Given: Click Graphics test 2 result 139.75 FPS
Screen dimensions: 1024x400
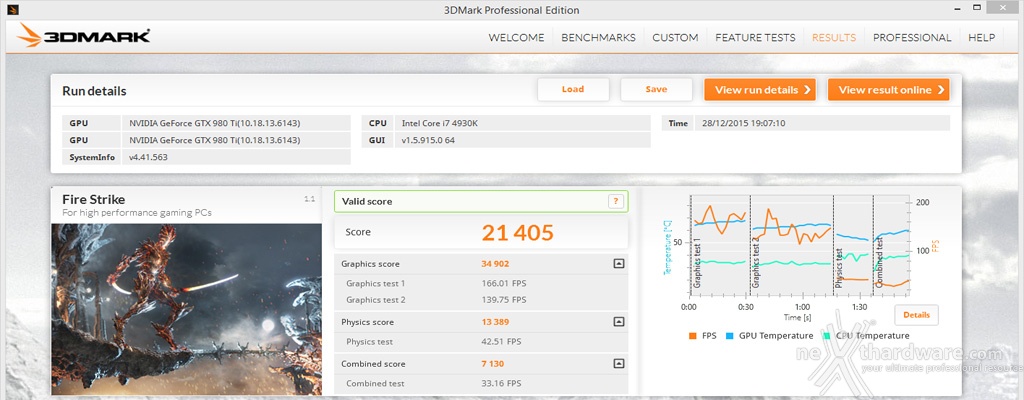Looking at the screenshot, I should click(504, 300).
